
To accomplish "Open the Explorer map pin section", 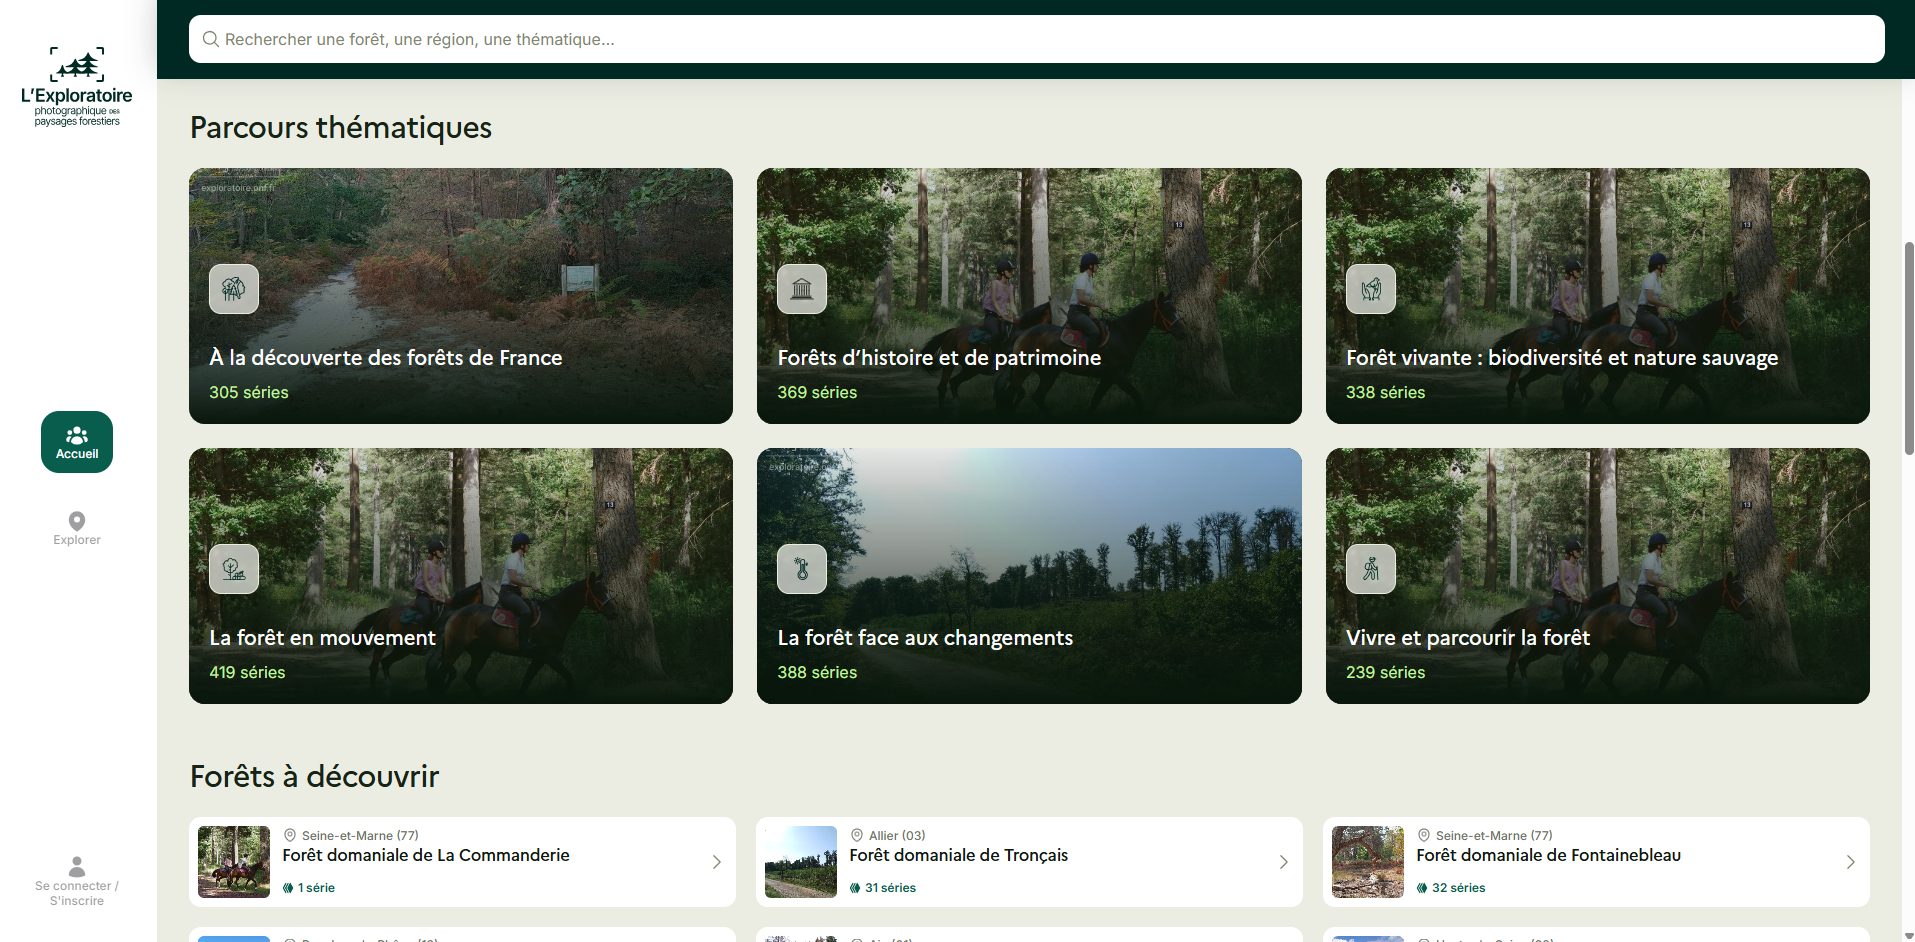I will tap(77, 528).
